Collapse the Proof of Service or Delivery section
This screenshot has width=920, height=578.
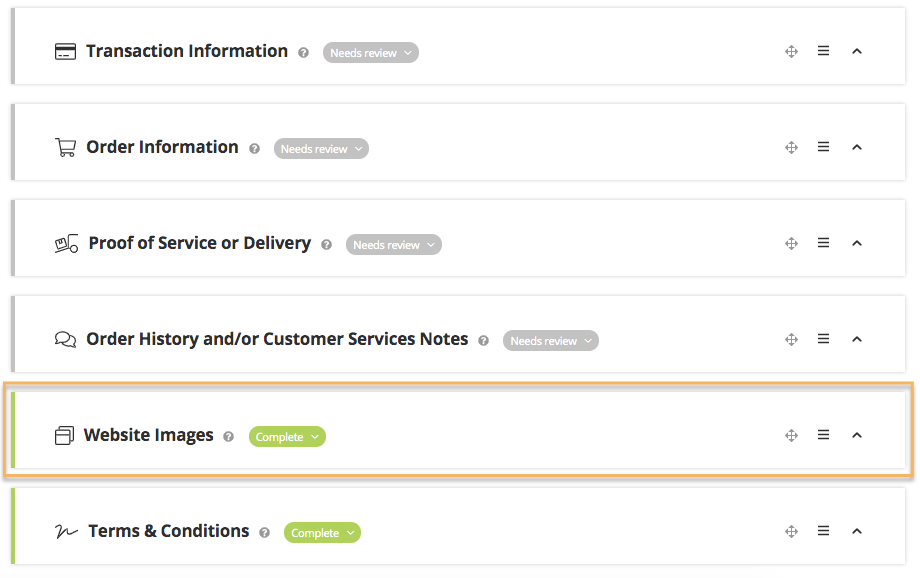[x=857, y=243]
